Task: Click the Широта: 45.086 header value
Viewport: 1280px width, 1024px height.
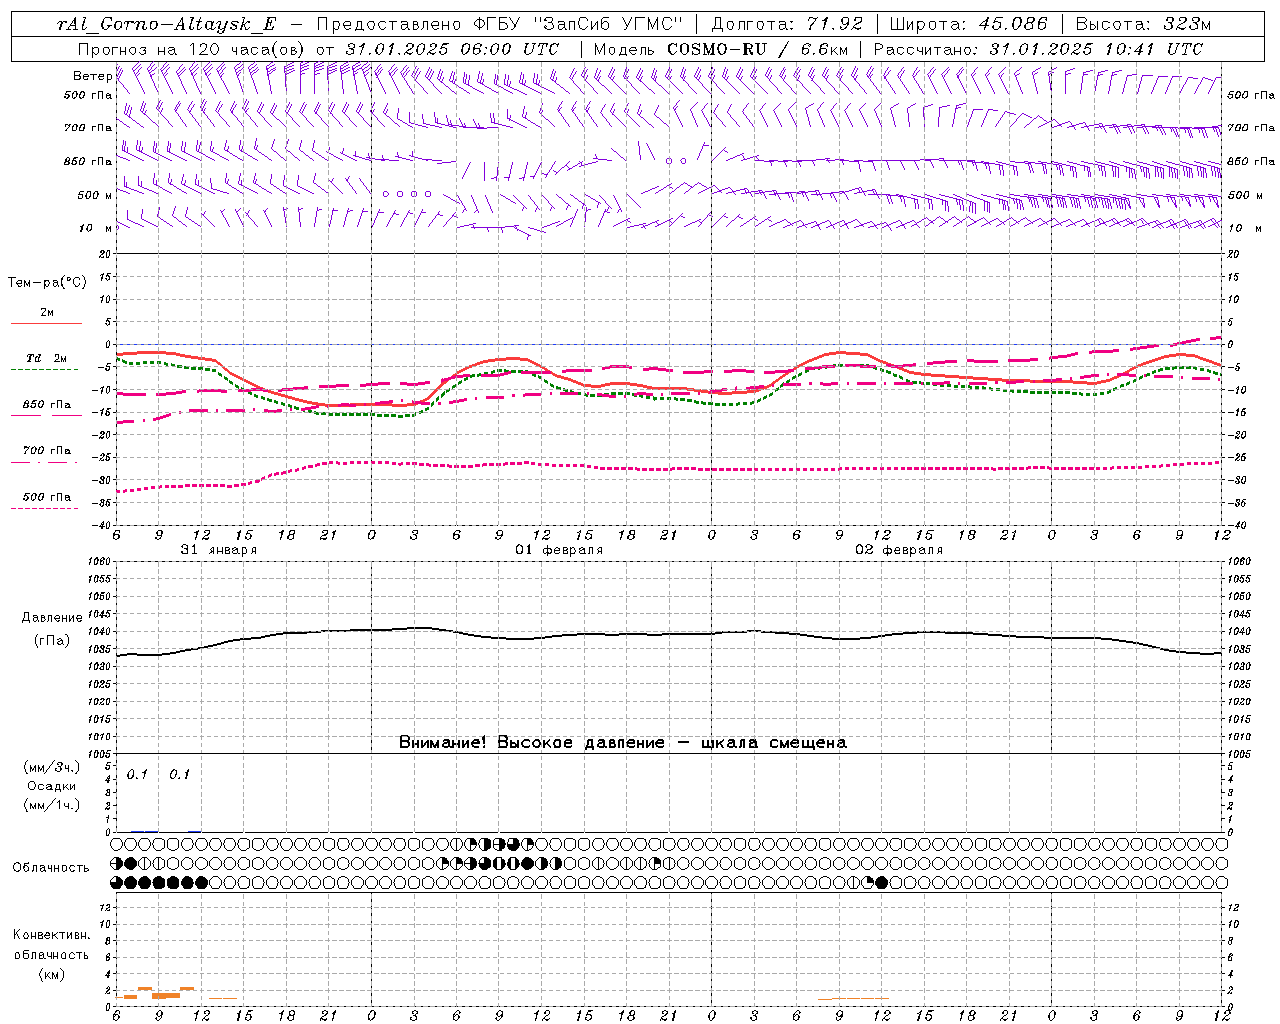Action: tap(968, 25)
